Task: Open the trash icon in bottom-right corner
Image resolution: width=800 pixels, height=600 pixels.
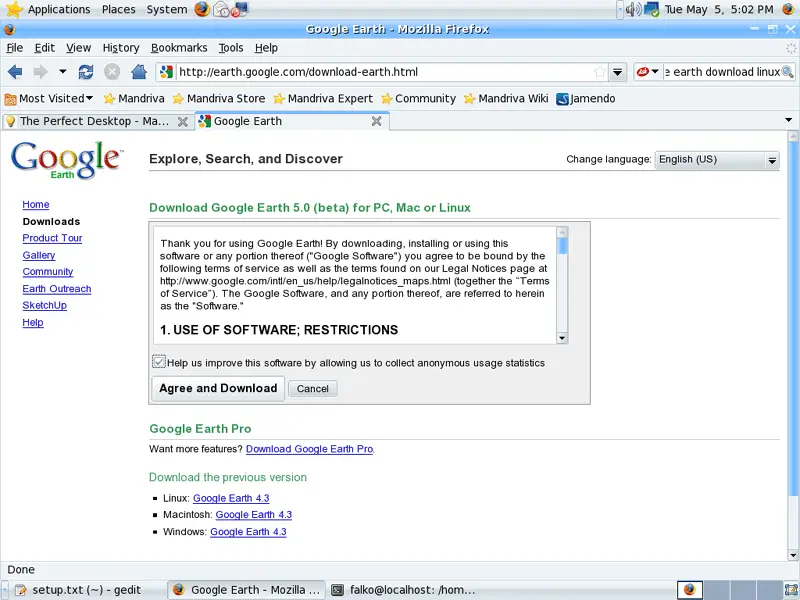Action: point(791,590)
